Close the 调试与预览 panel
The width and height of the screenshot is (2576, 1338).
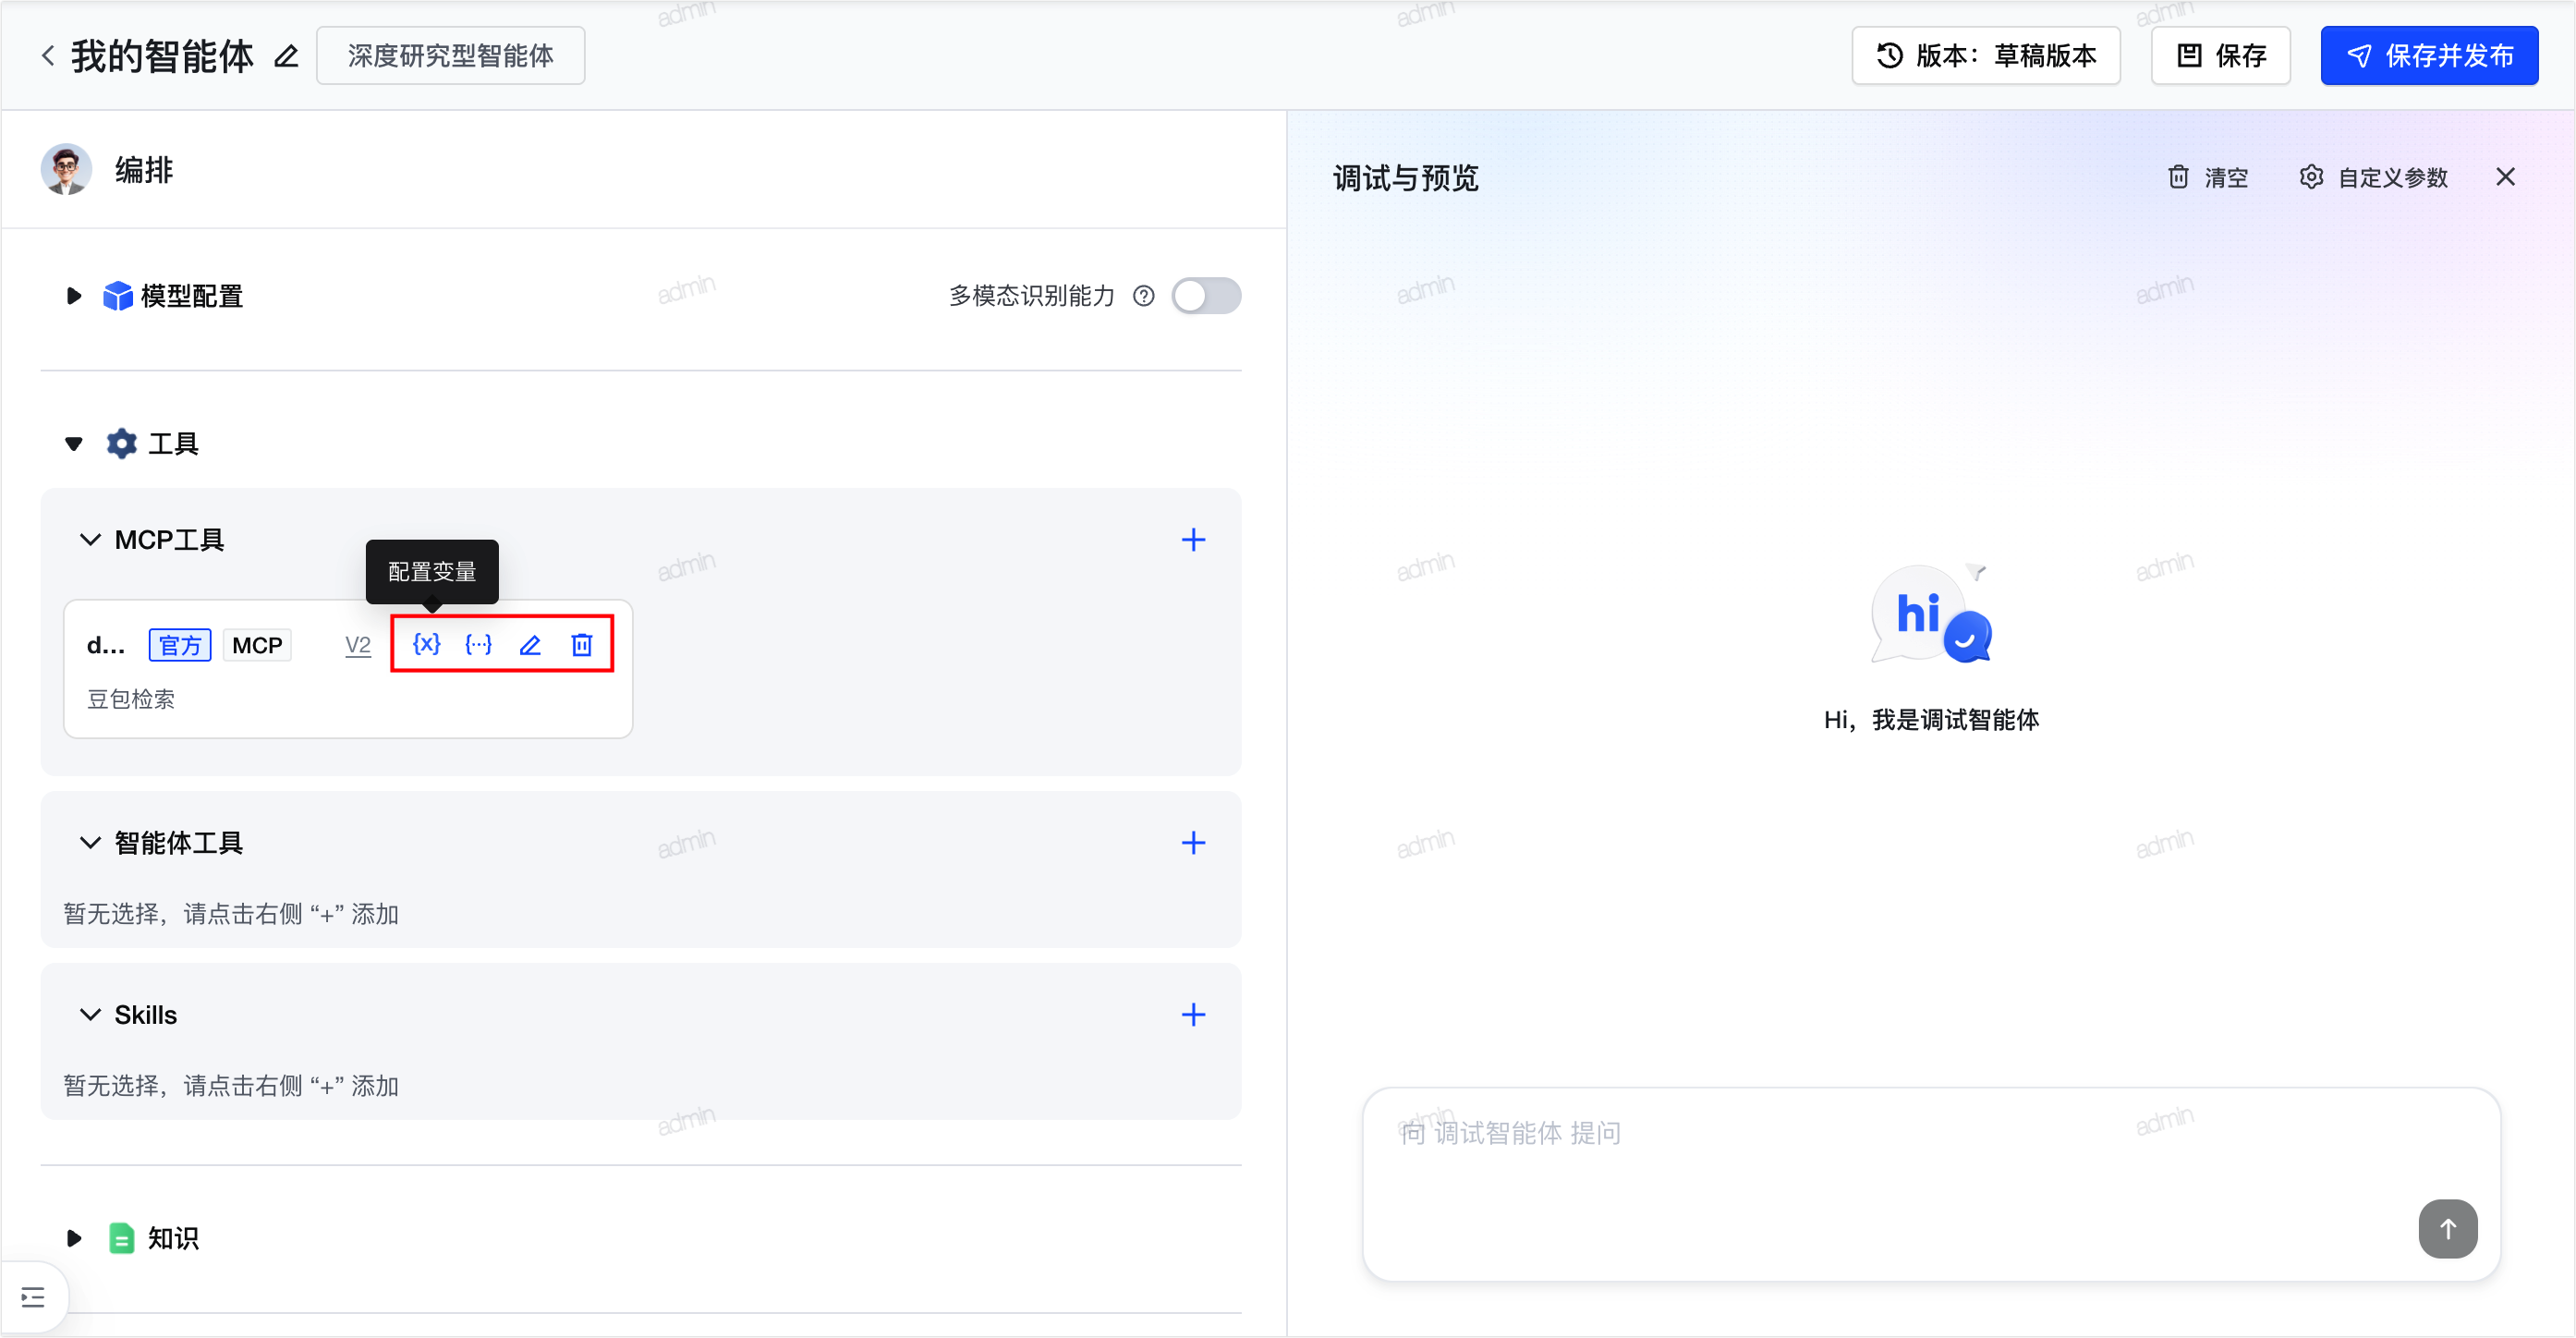coord(2505,177)
